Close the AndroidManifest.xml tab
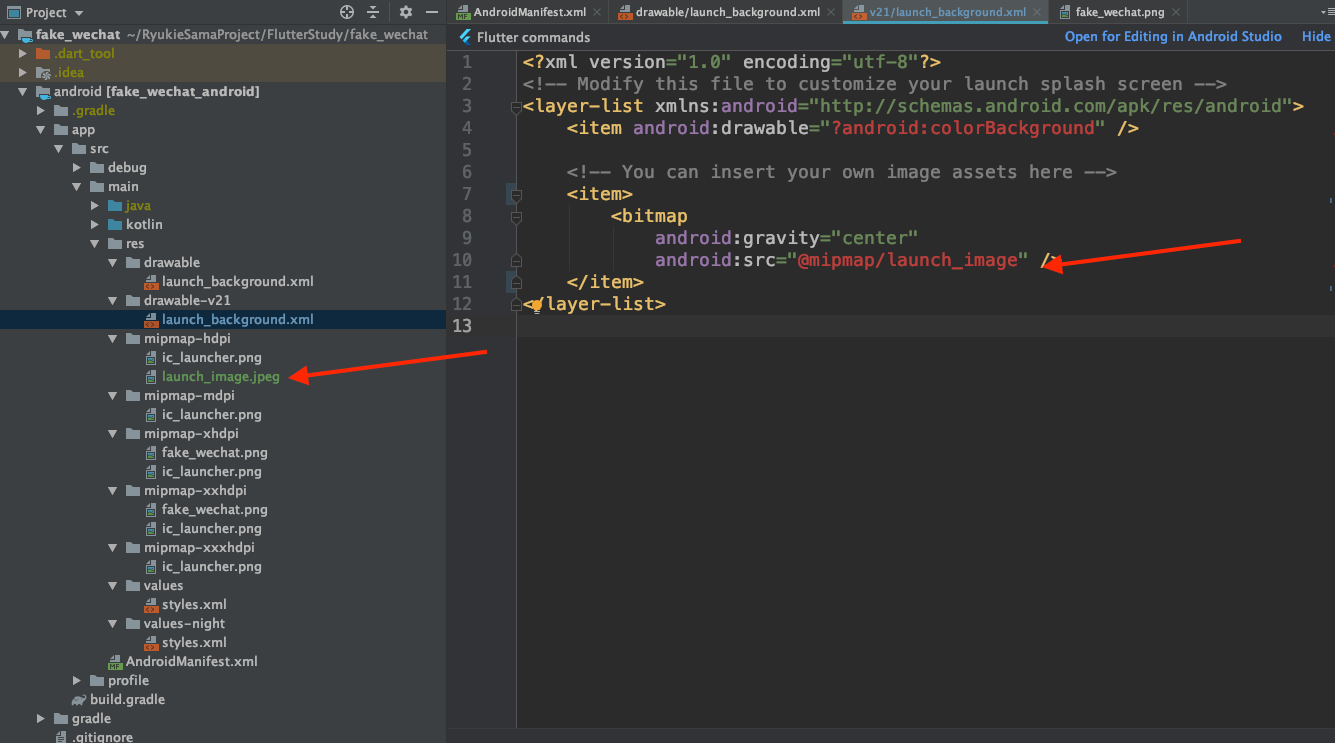The height and width of the screenshot is (743, 1335). click(x=597, y=12)
